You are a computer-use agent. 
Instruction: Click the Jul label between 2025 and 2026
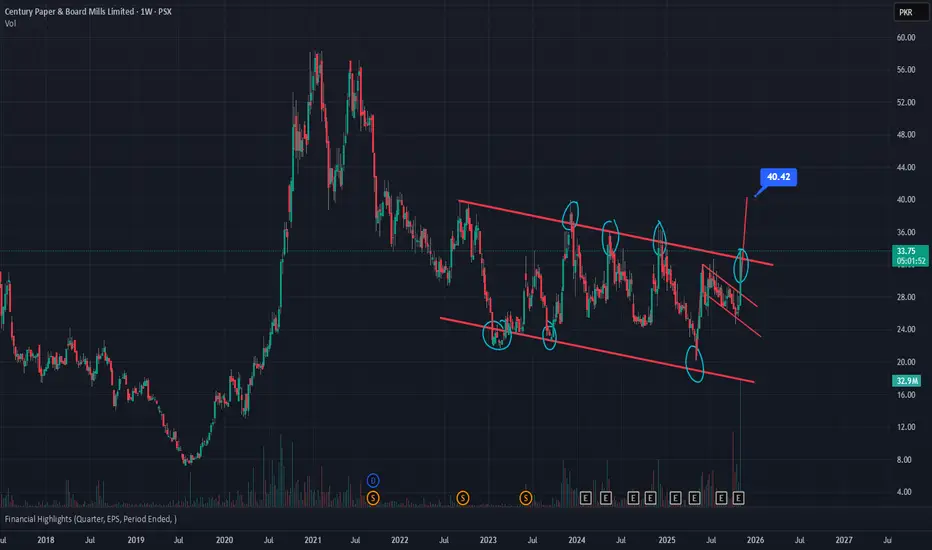tap(711, 540)
